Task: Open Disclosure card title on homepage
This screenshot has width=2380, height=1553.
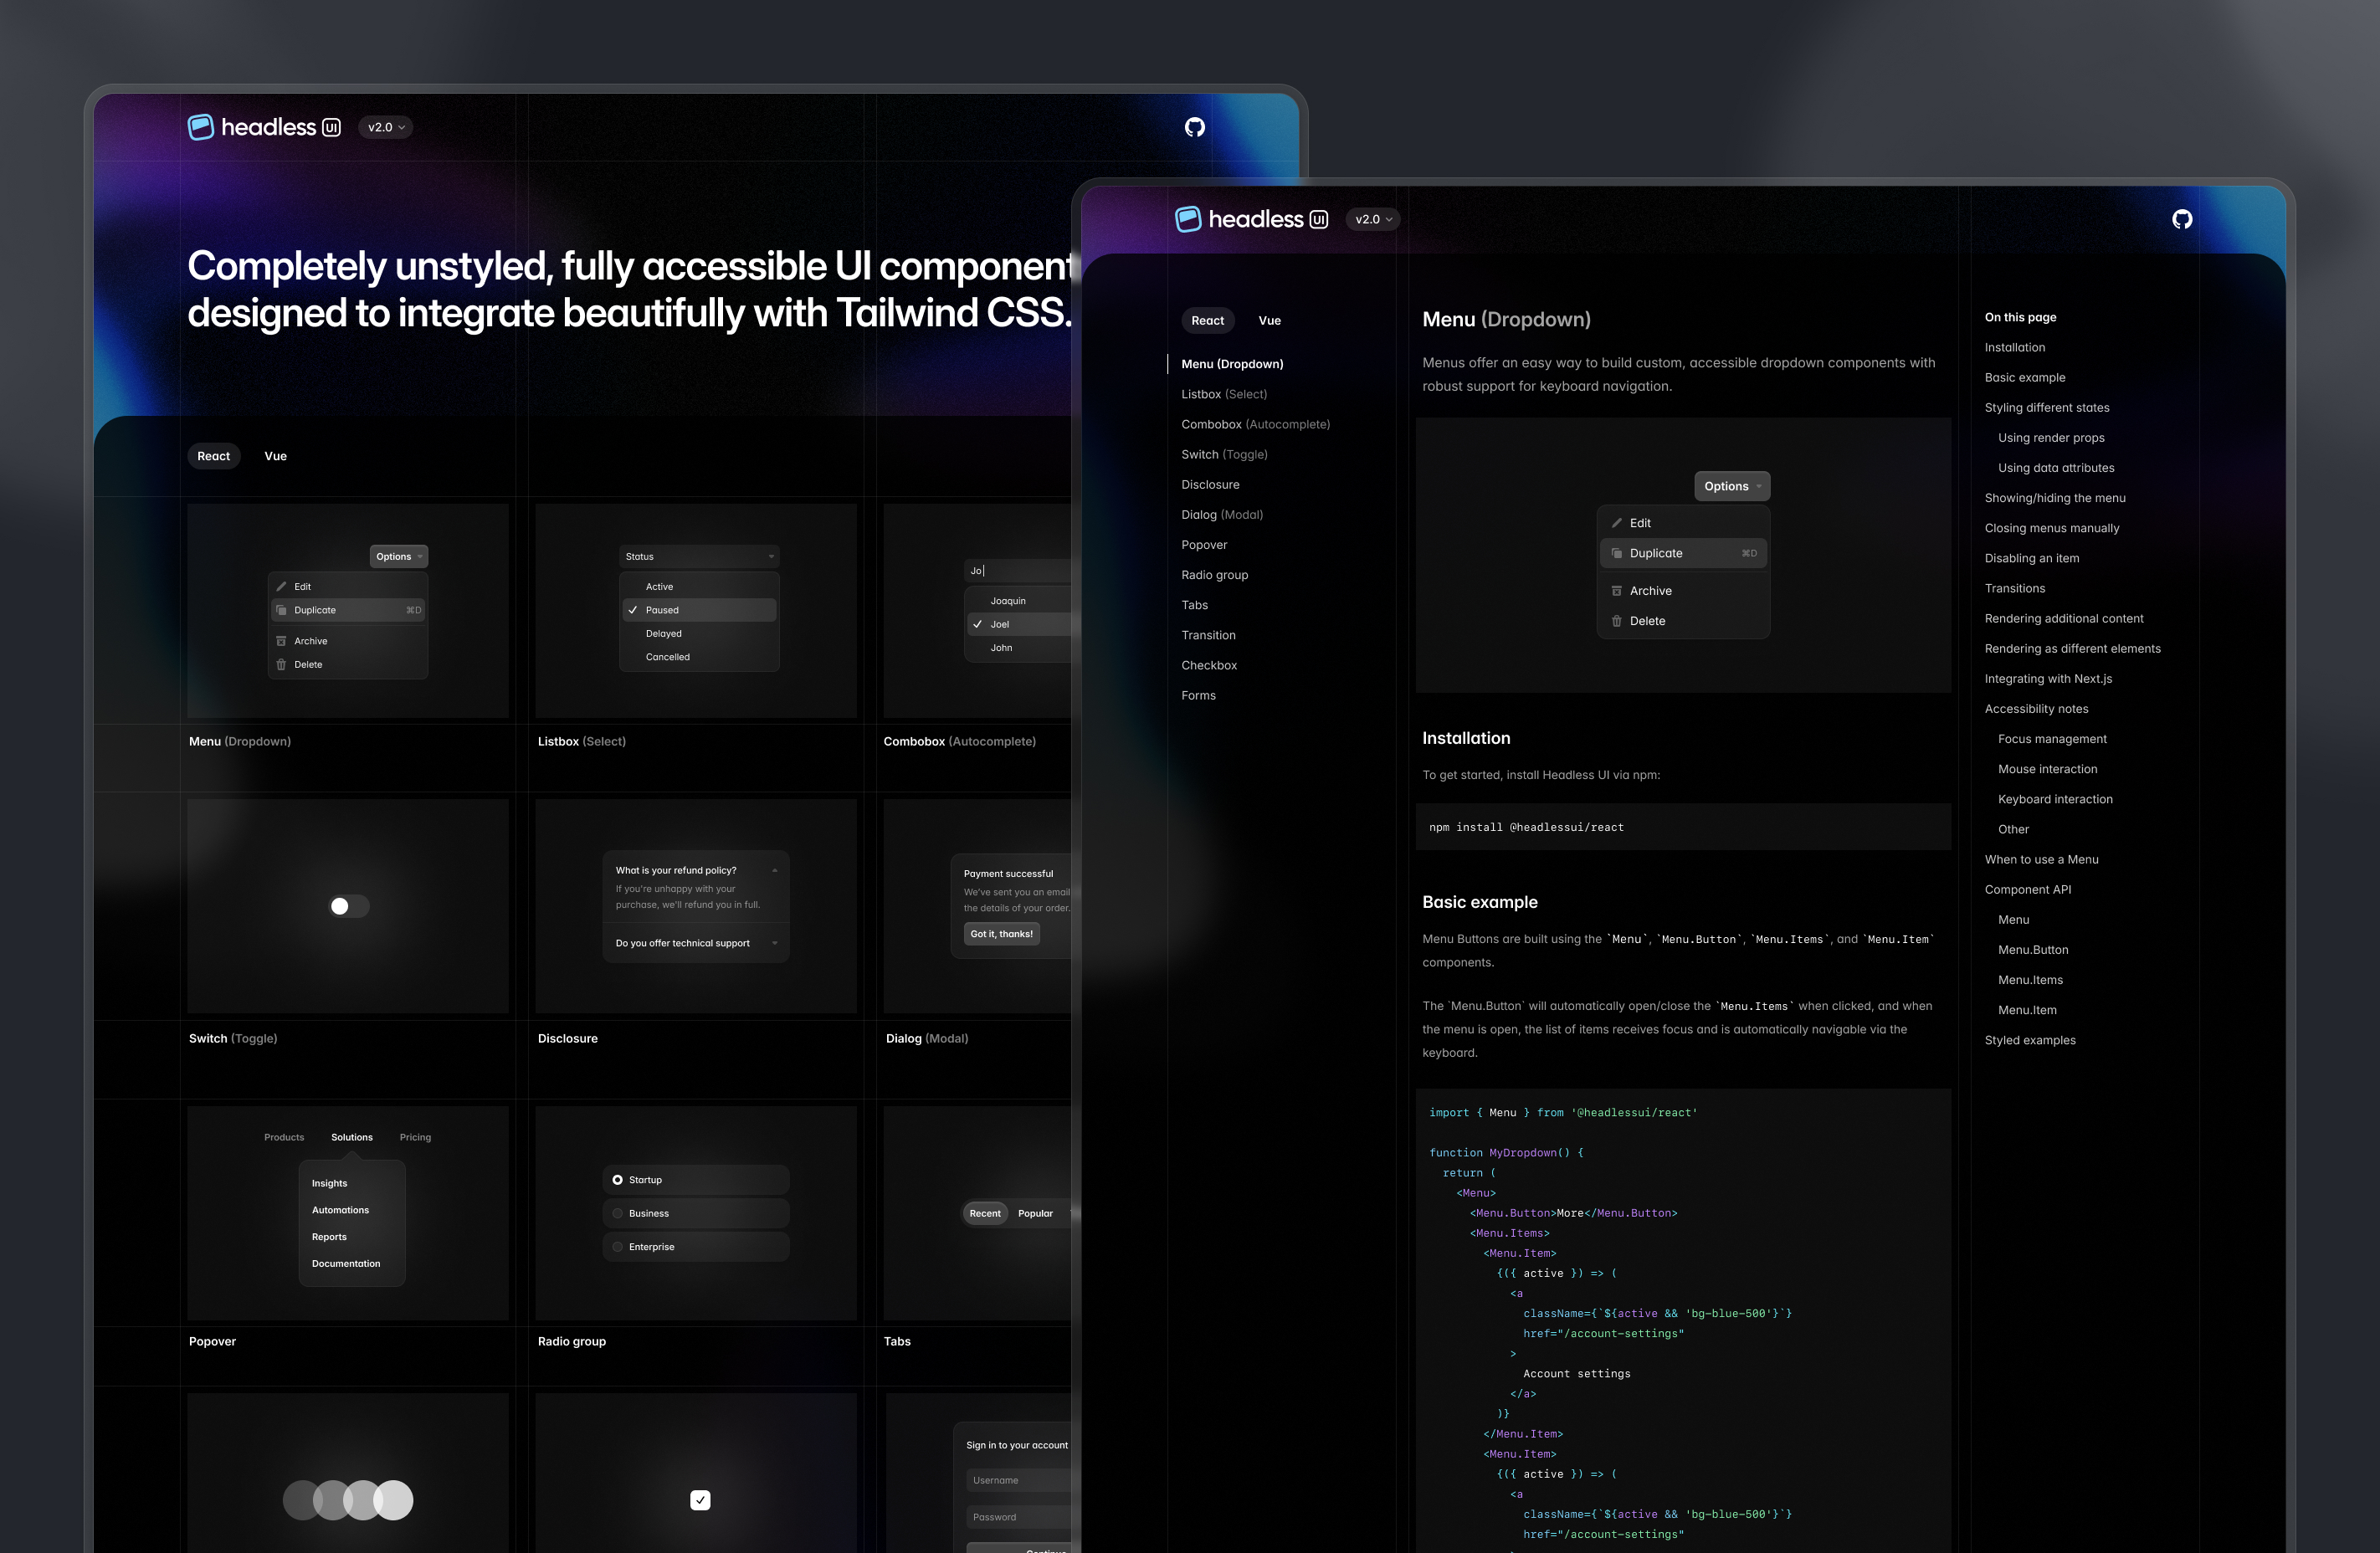Action: point(567,1039)
